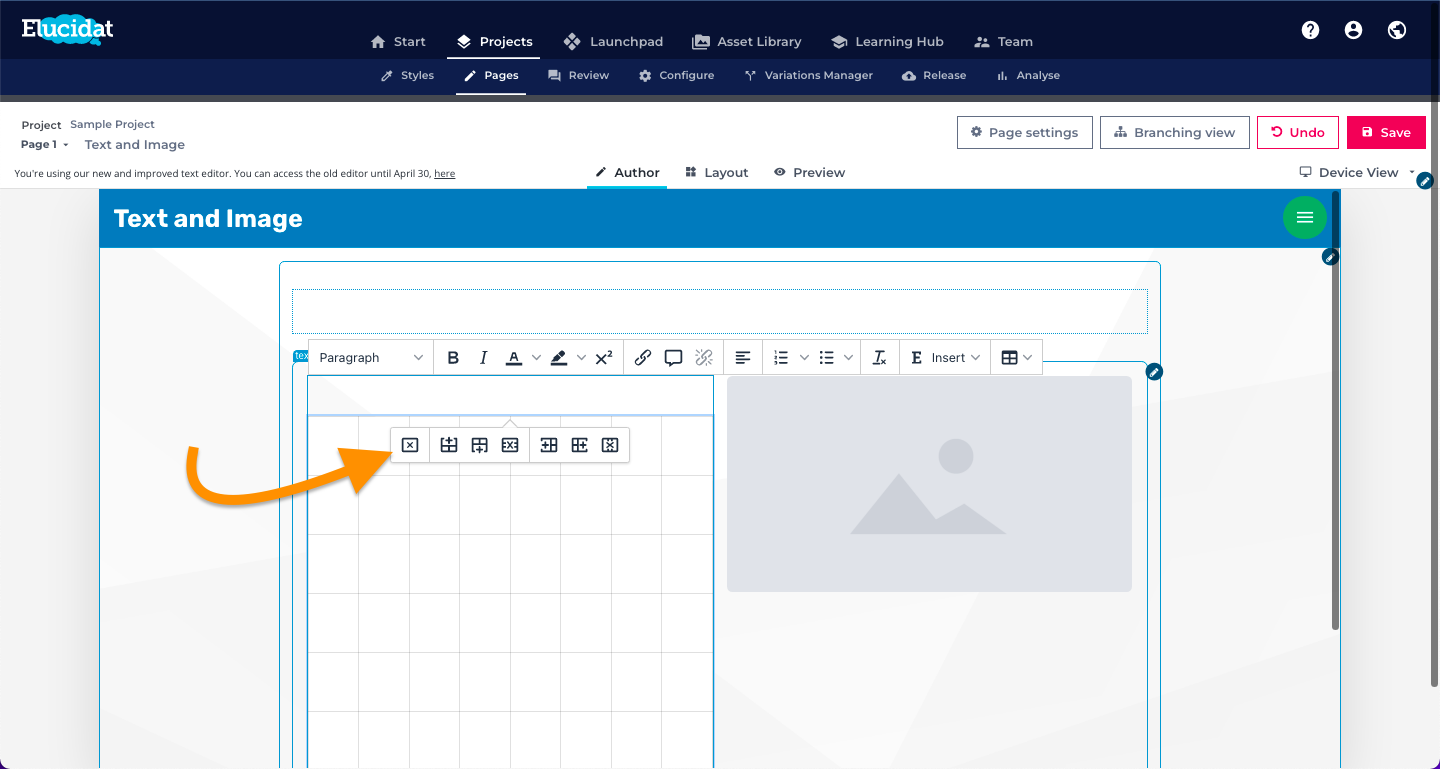Click the Undo button
This screenshot has width=1440, height=769.
1298,133
